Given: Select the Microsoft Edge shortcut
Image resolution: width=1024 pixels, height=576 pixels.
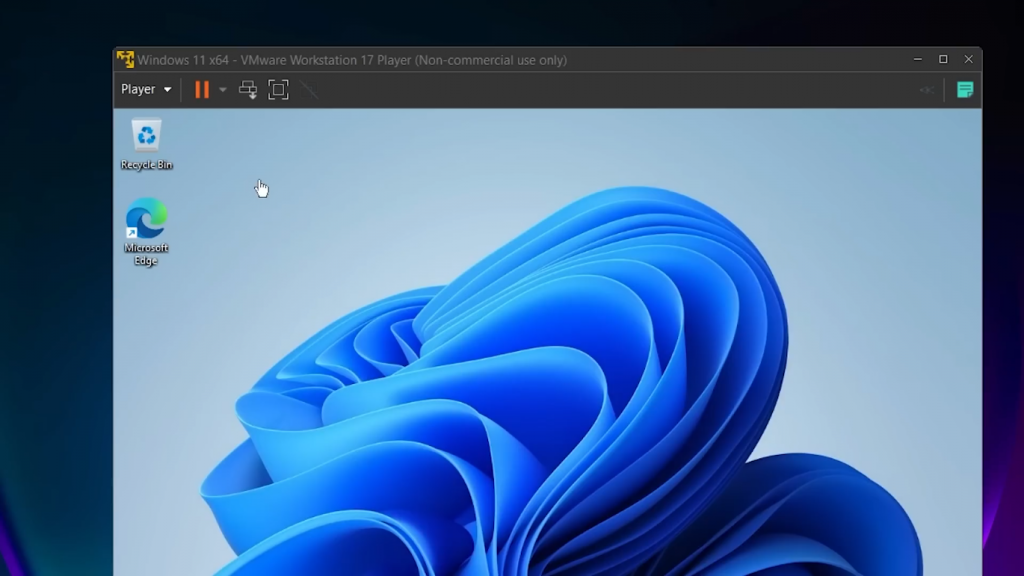Looking at the screenshot, I should (146, 232).
